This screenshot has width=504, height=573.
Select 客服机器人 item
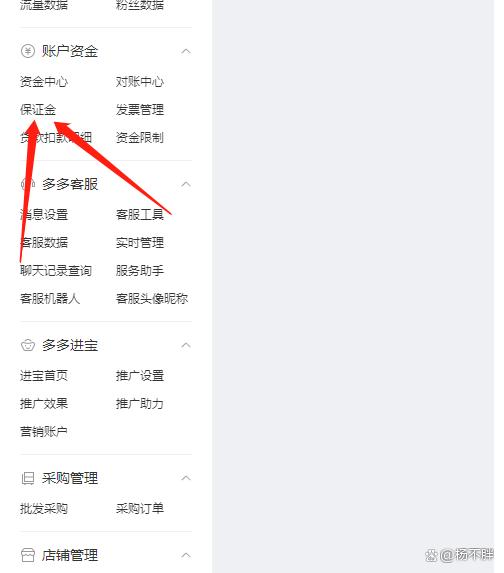point(50,299)
